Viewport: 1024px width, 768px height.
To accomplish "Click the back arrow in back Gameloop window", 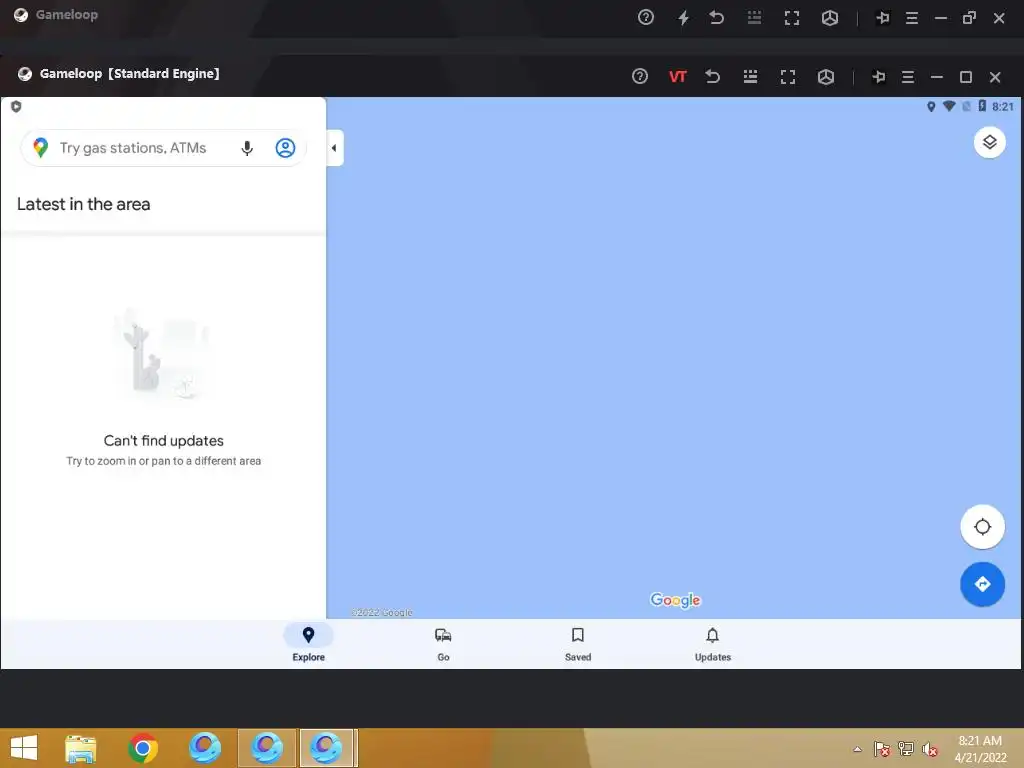I will coord(717,18).
